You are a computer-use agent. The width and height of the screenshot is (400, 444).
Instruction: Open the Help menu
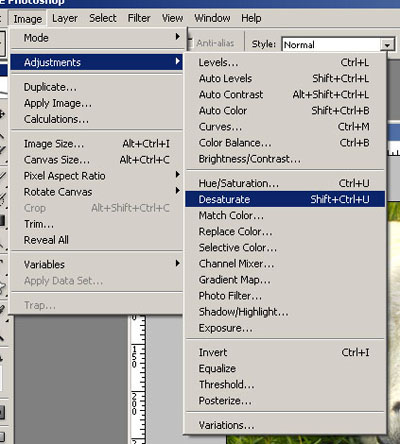pyautogui.click(x=251, y=18)
